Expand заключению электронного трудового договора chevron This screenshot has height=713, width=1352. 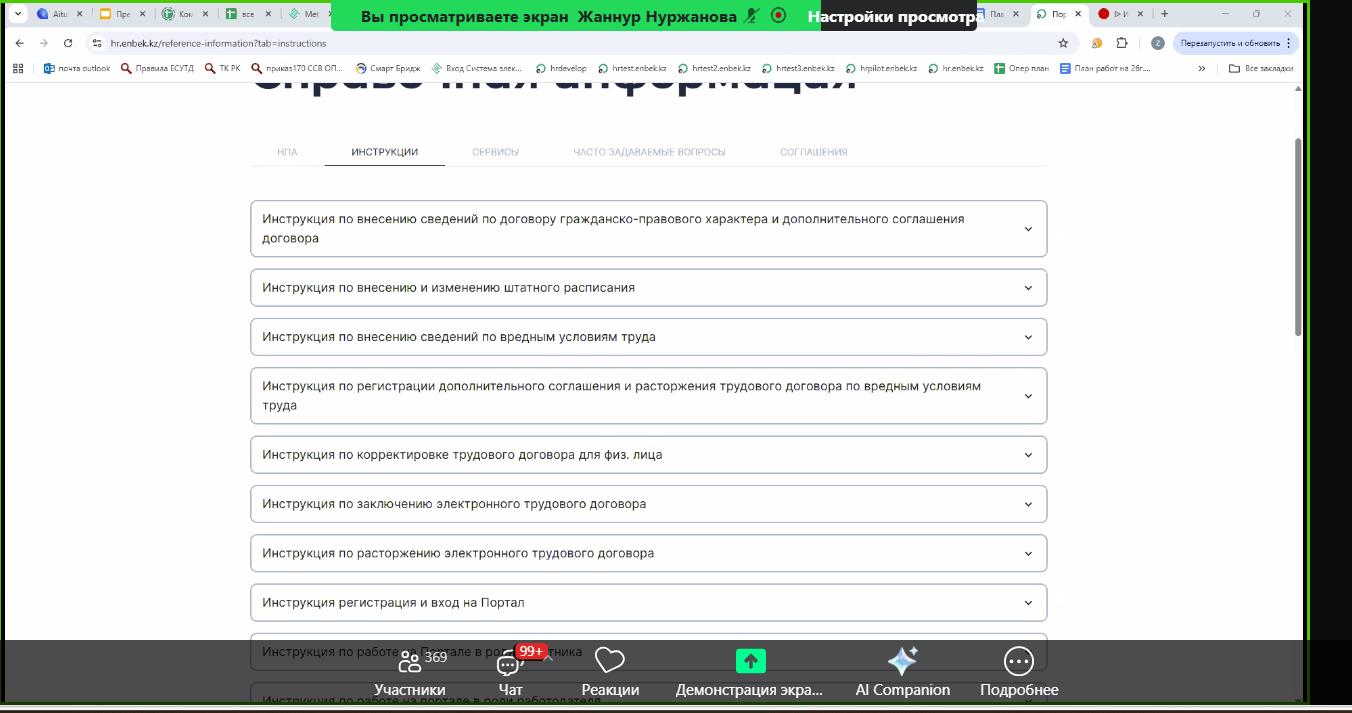pyautogui.click(x=1028, y=504)
